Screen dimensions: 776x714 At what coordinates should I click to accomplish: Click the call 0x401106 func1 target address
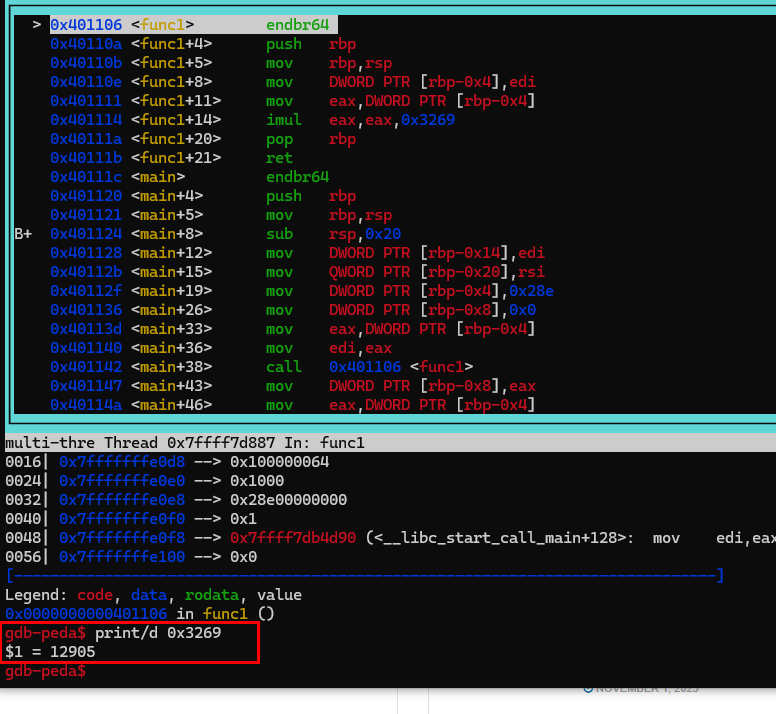coord(365,367)
